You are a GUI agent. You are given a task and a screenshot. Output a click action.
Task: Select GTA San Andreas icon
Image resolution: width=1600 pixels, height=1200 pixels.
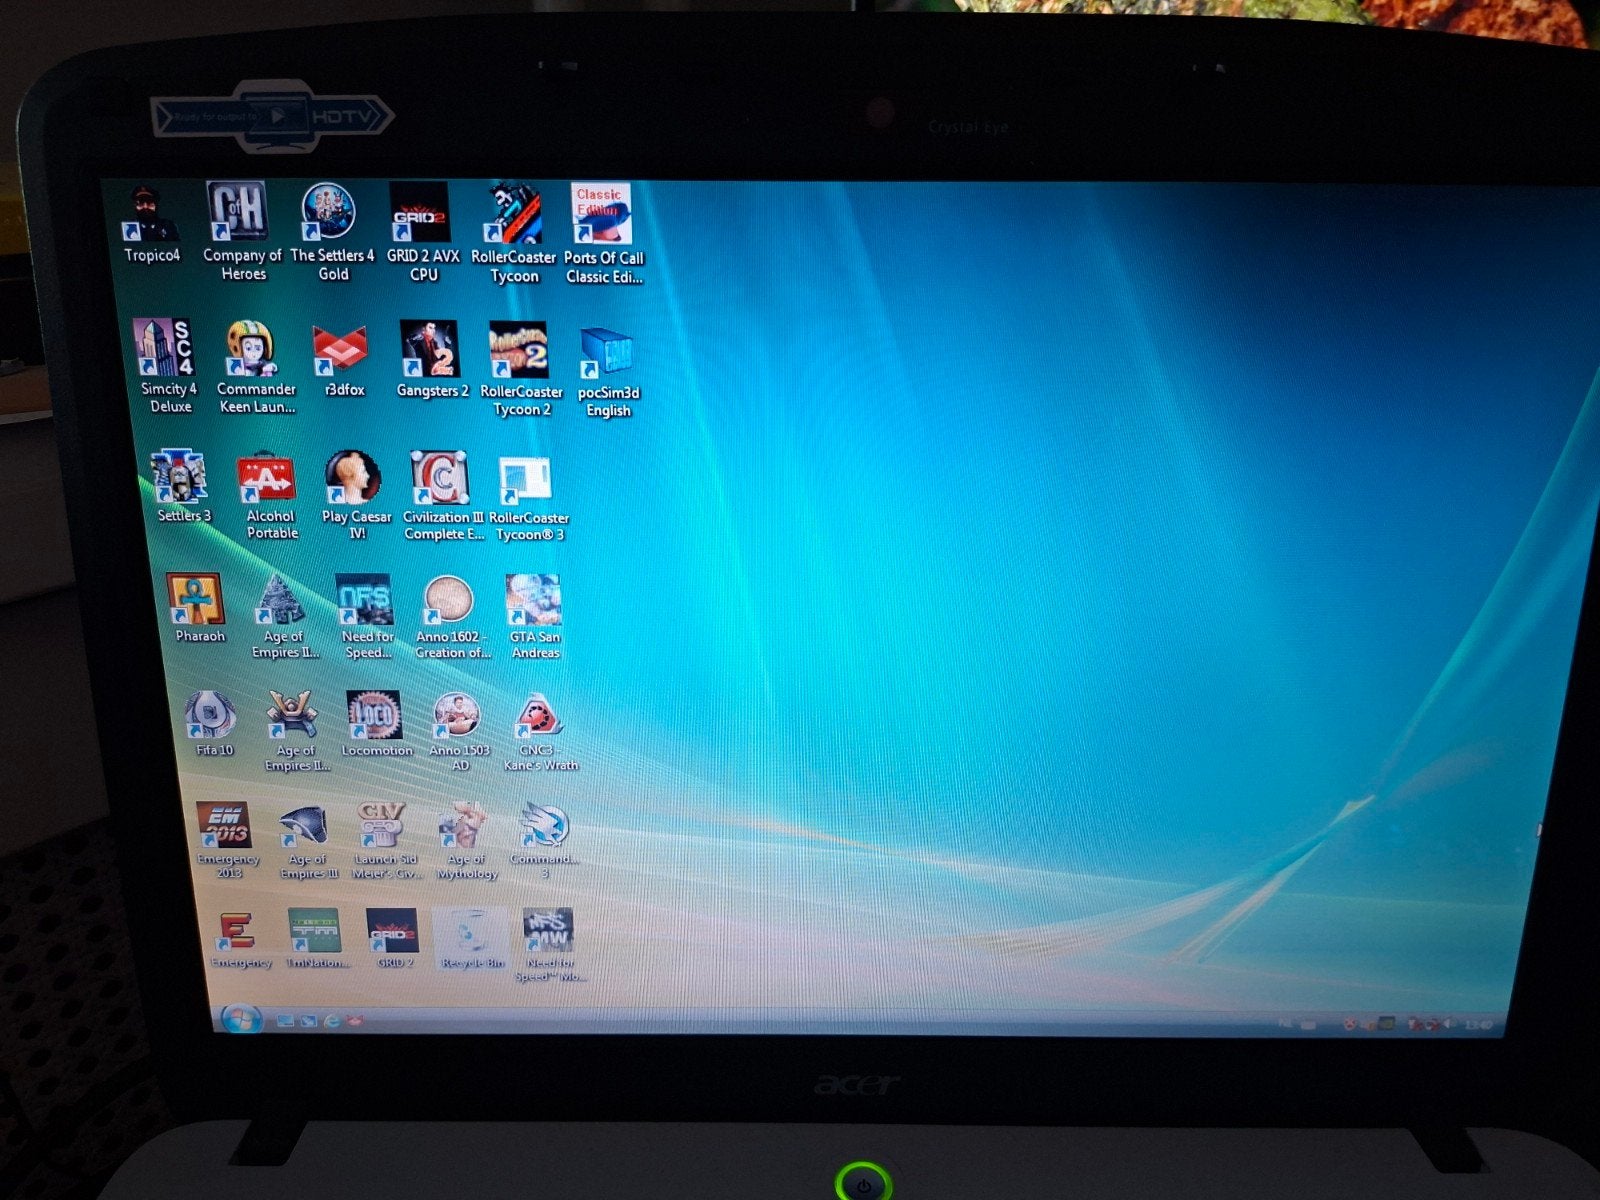(x=535, y=617)
